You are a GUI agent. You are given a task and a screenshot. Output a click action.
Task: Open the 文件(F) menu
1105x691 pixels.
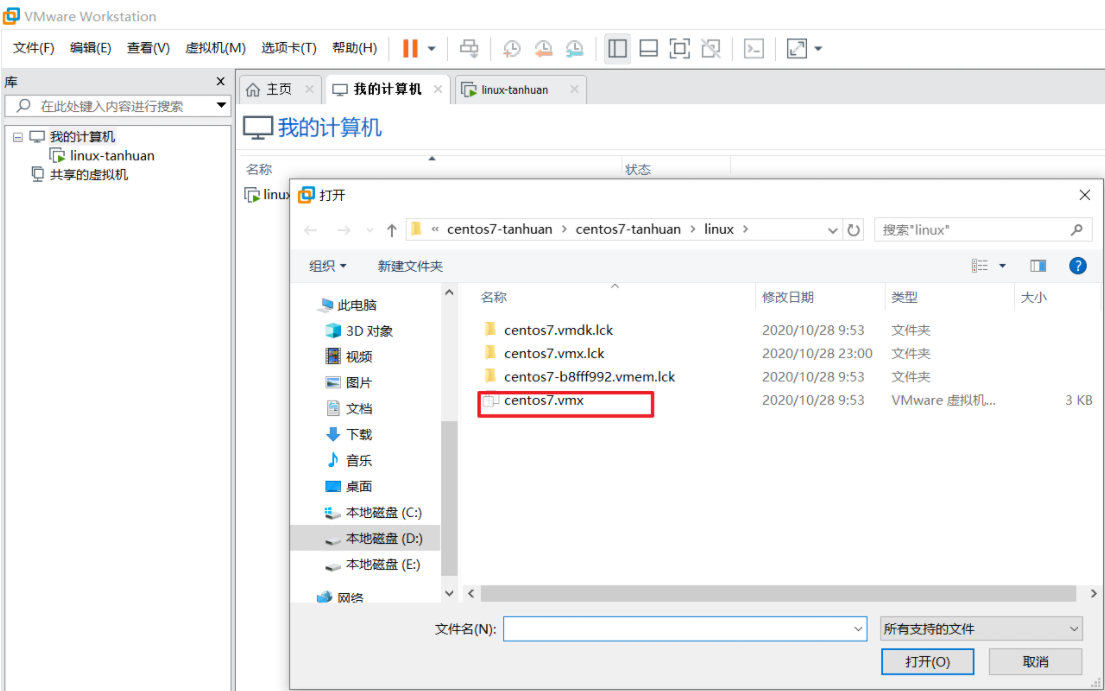(33, 48)
